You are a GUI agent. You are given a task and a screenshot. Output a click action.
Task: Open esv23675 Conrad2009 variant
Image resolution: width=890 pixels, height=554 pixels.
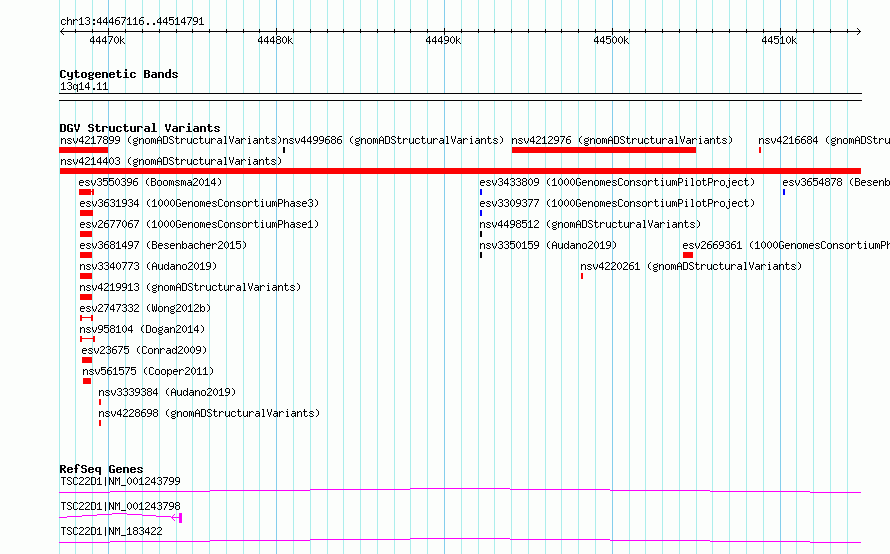[144, 350]
